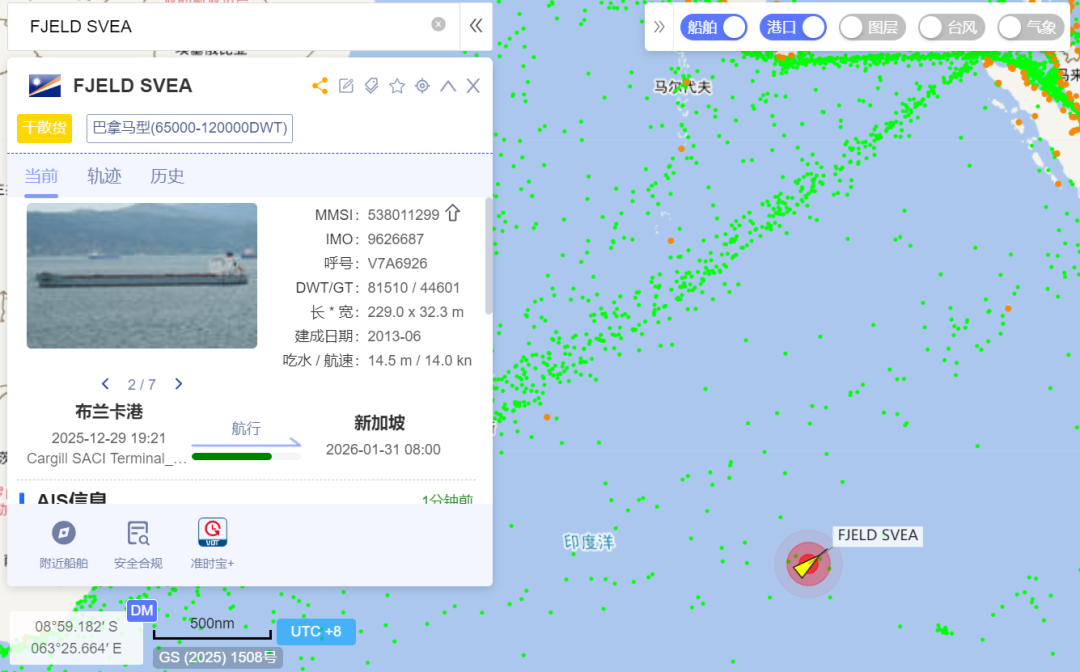Image resolution: width=1080 pixels, height=672 pixels.
Task: Click the up arrow next to MMSI number
Action: 453,213
